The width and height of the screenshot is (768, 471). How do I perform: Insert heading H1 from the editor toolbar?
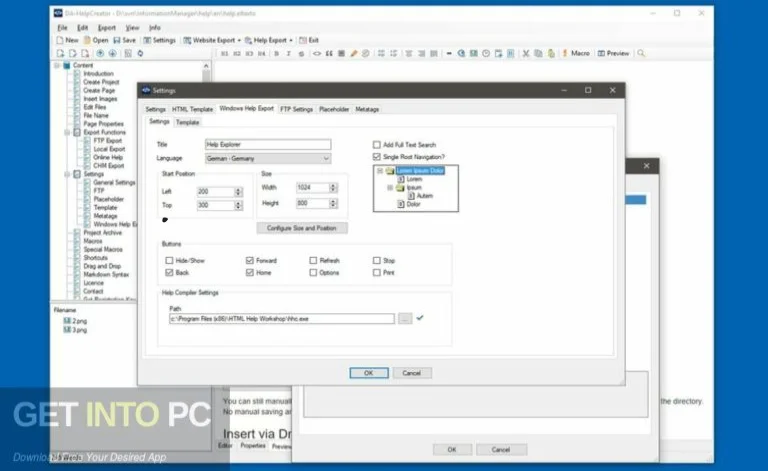coord(224,53)
